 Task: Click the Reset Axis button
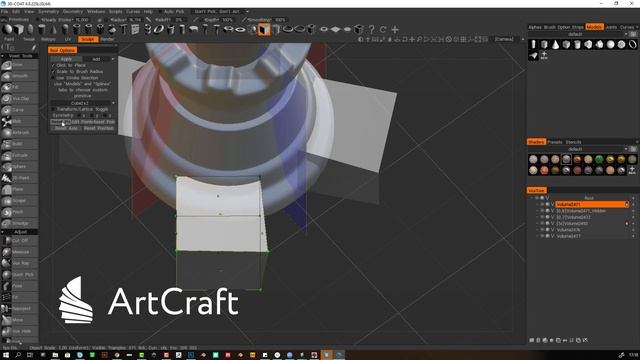(65, 128)
